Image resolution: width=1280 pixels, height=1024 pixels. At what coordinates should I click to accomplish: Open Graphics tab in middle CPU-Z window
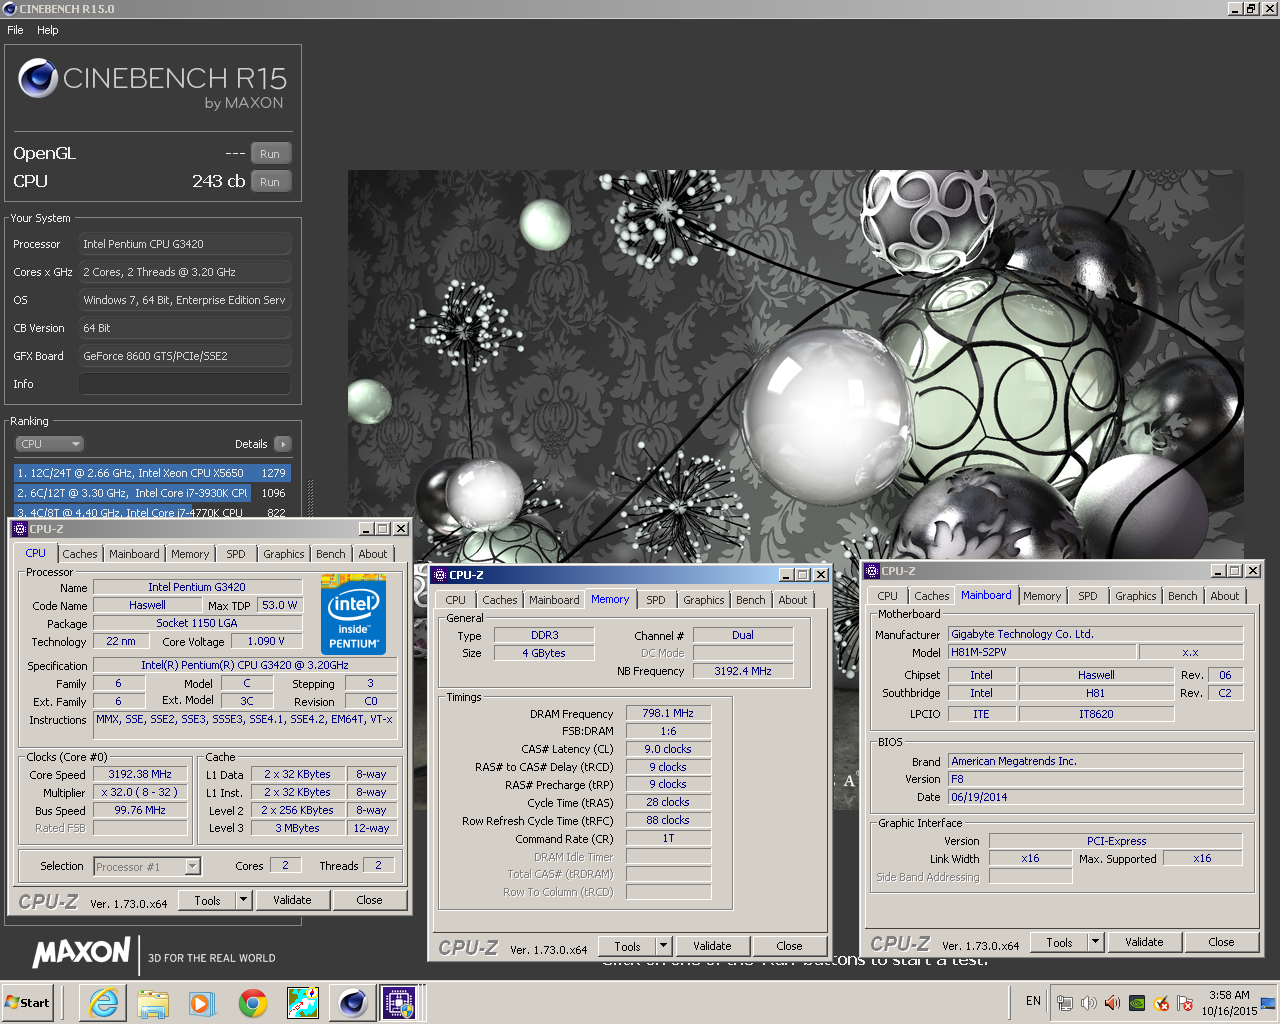[704, 600]
